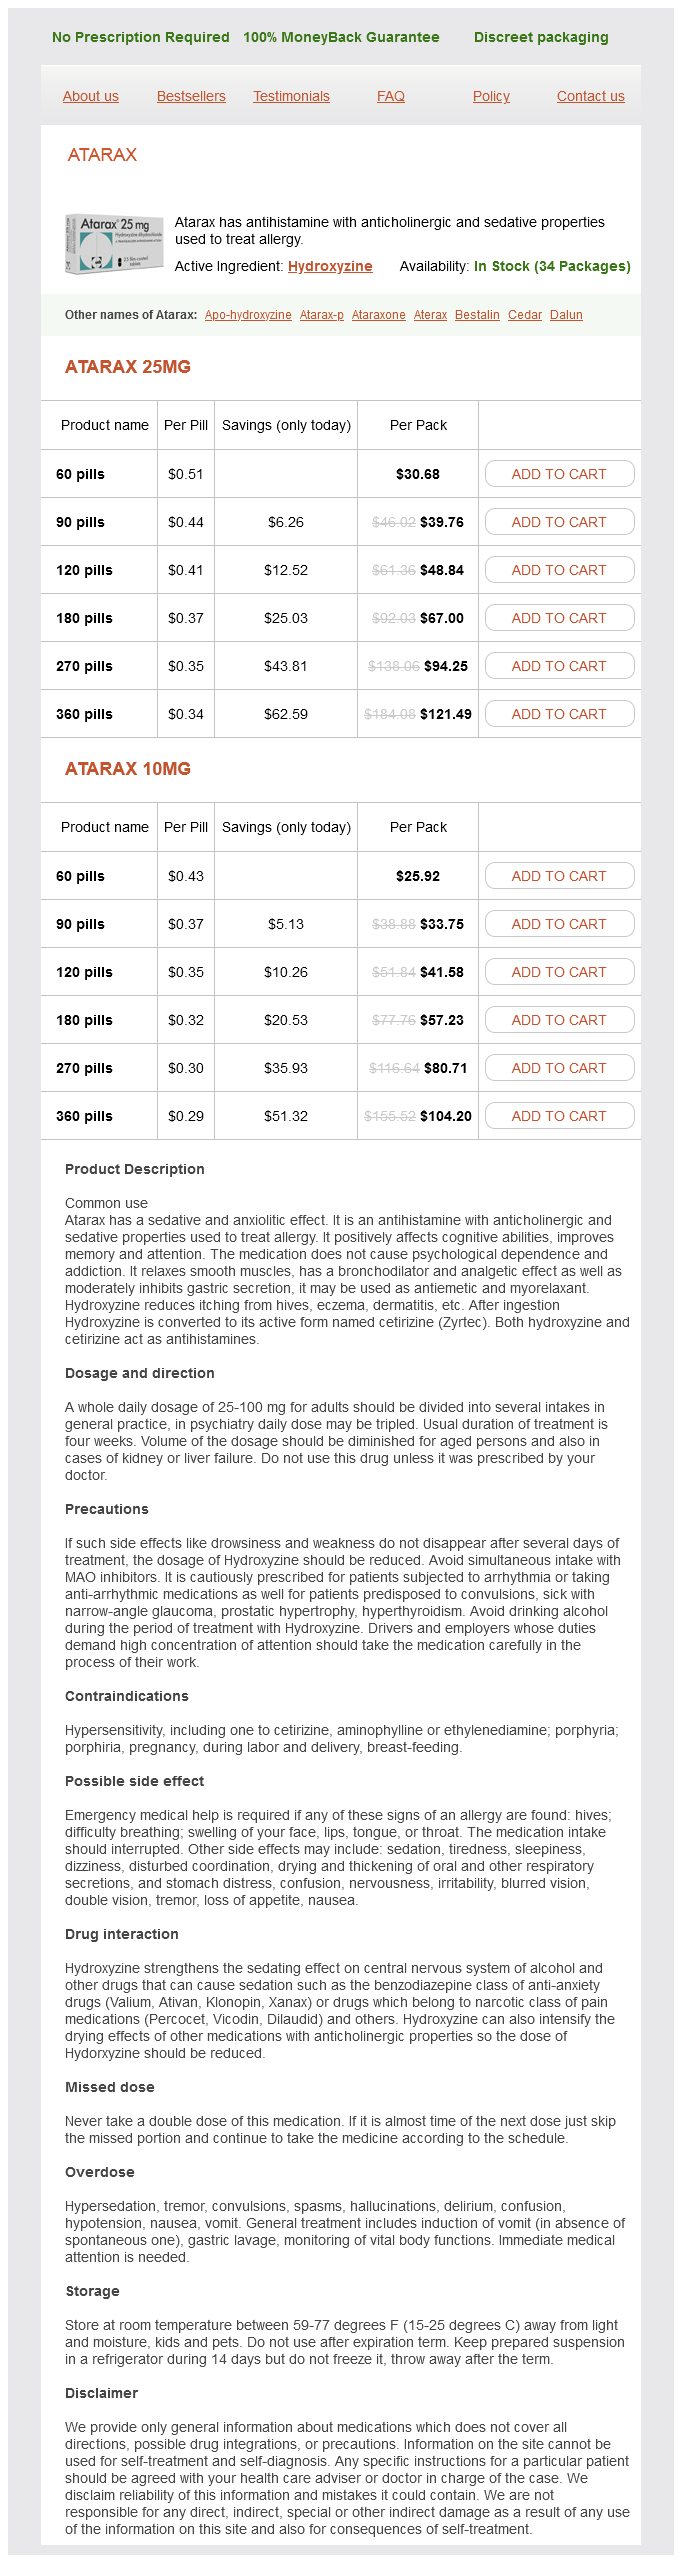This screenshot has width=682, height=2563.
Task: Follow the Ataraxone link
Action: coord(378,315)
